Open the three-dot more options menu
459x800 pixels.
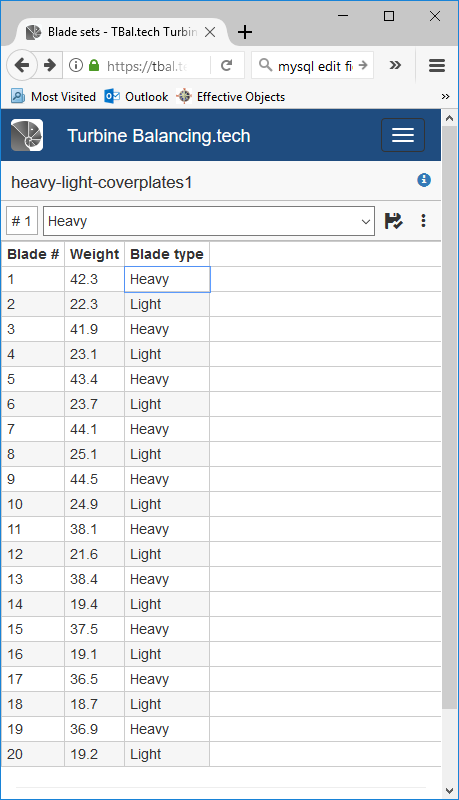(x=423, y=221)
